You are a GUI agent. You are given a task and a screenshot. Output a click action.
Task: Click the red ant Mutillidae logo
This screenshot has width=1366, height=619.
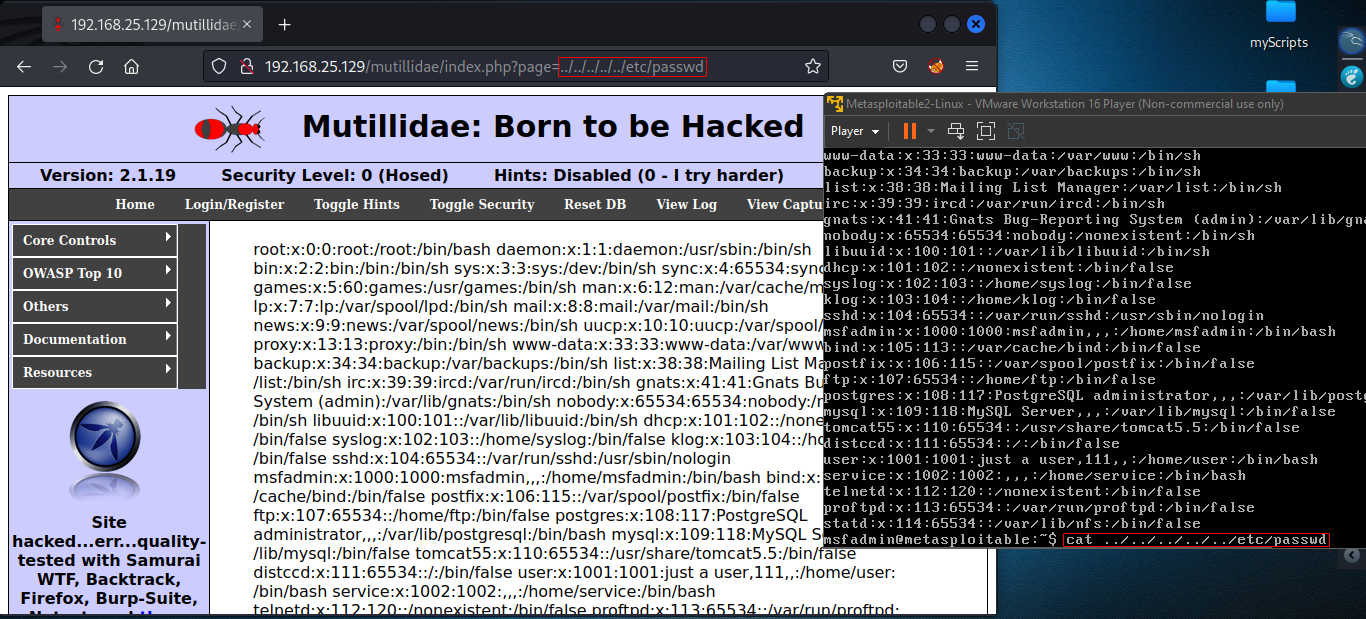[229, 128]
